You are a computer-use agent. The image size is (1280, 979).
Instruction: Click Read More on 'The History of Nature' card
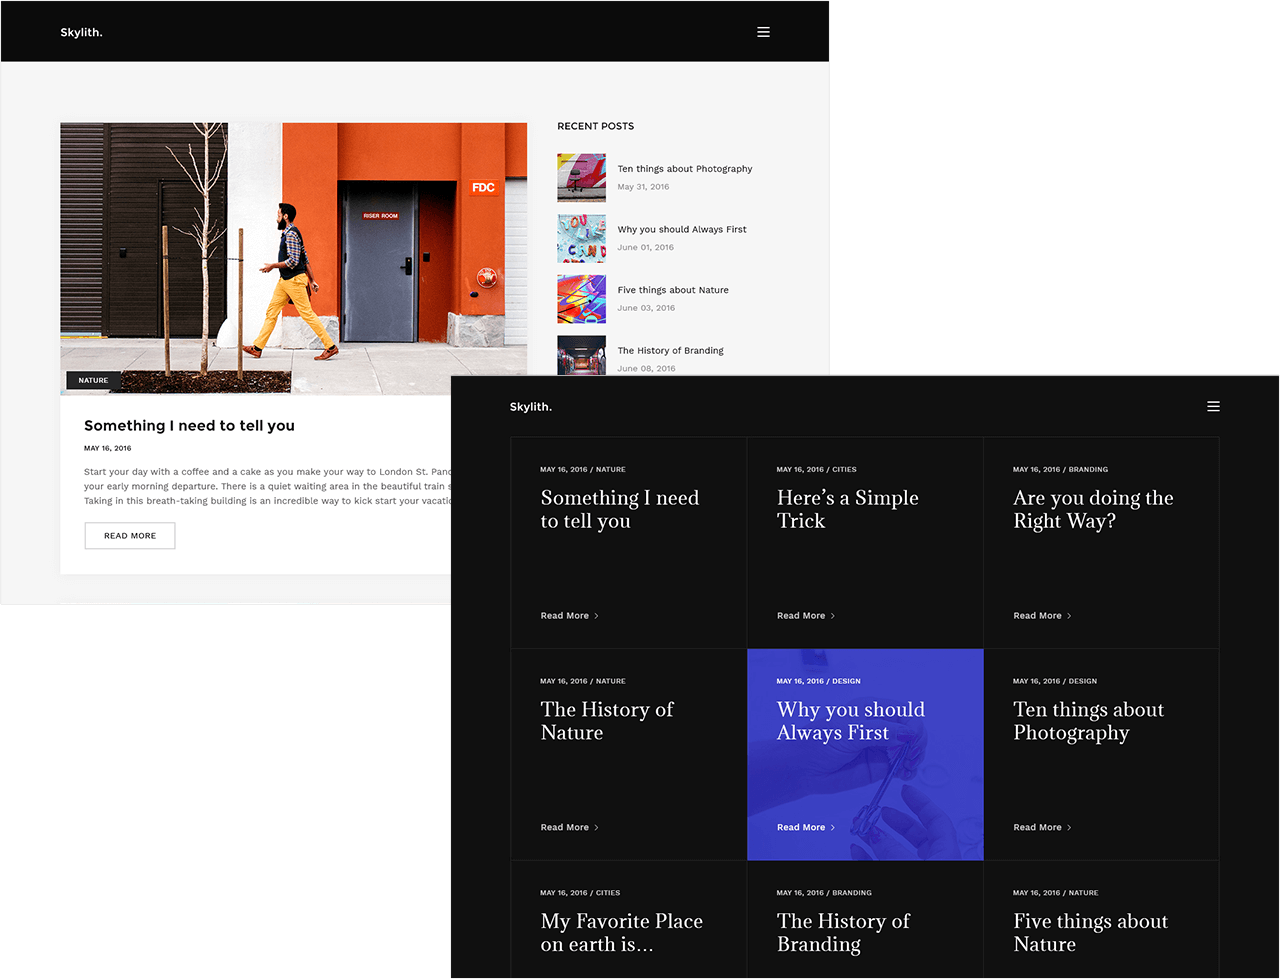[x=569, y=828]
